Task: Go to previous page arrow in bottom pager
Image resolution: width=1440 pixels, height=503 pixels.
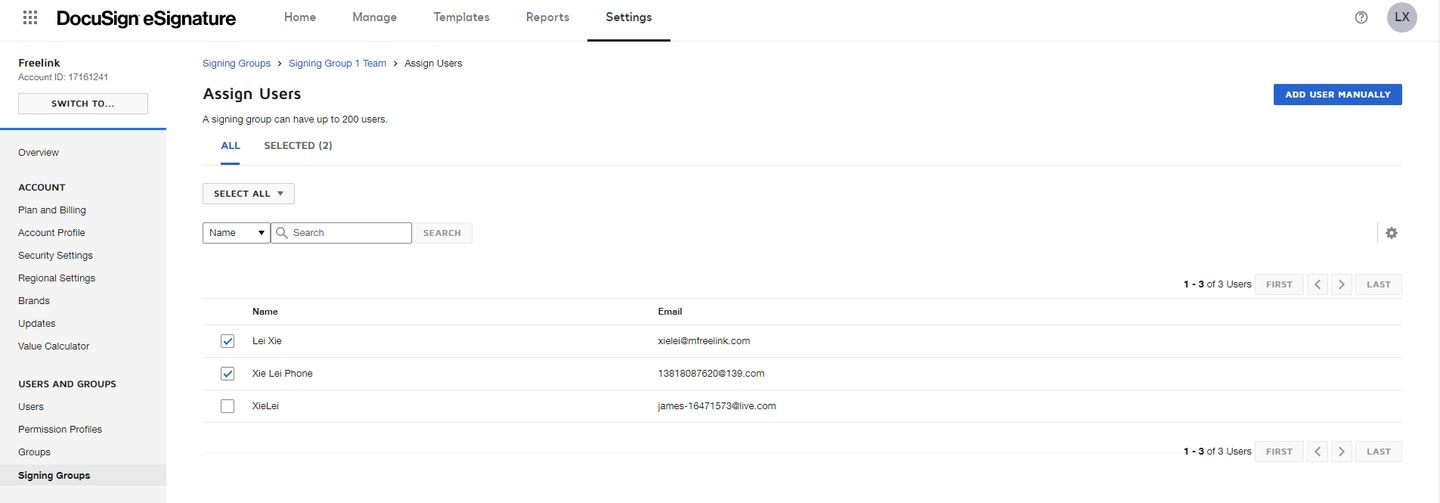Action: pos(1318,452)
